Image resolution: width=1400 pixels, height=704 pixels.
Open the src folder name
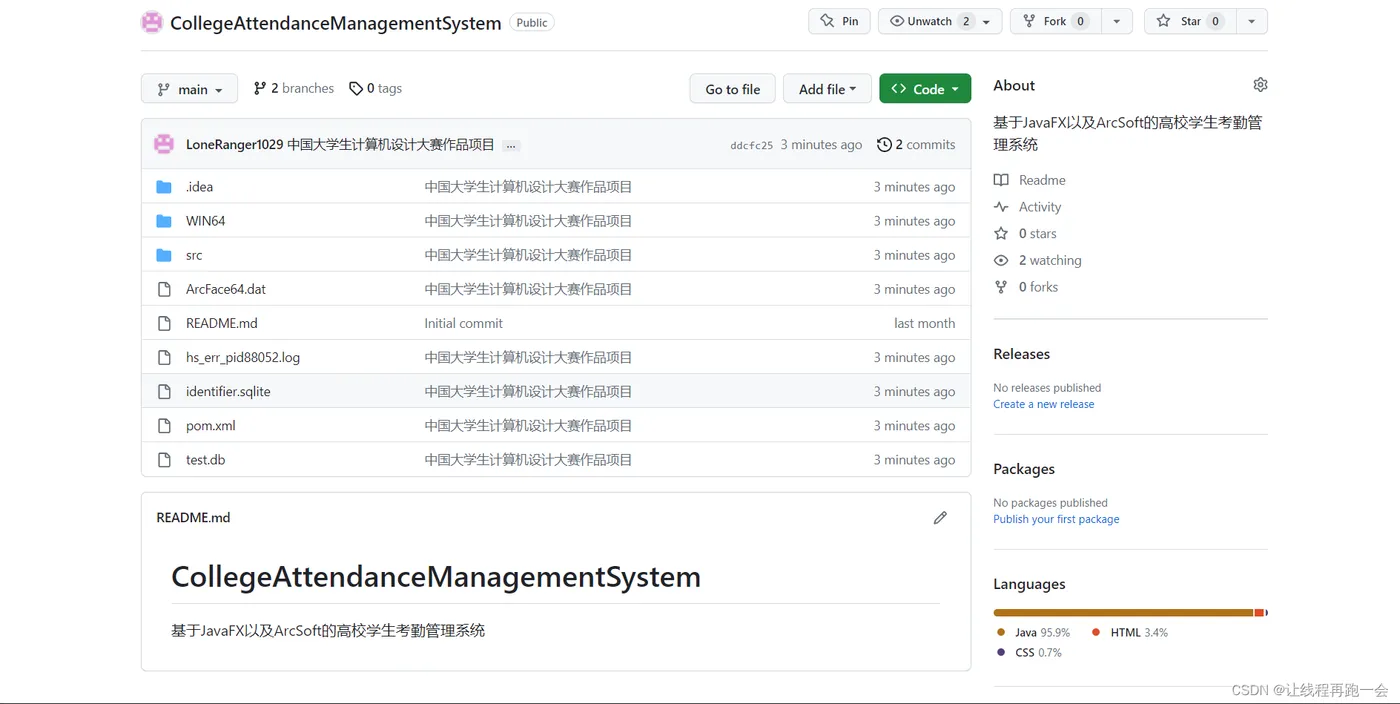pos(194,255)
